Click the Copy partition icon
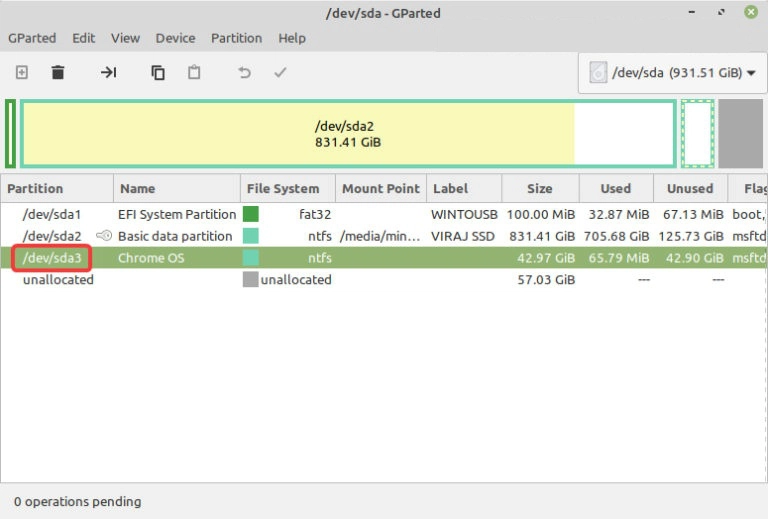This screenshot has width=768, height=519. click(x=158, y=73)
